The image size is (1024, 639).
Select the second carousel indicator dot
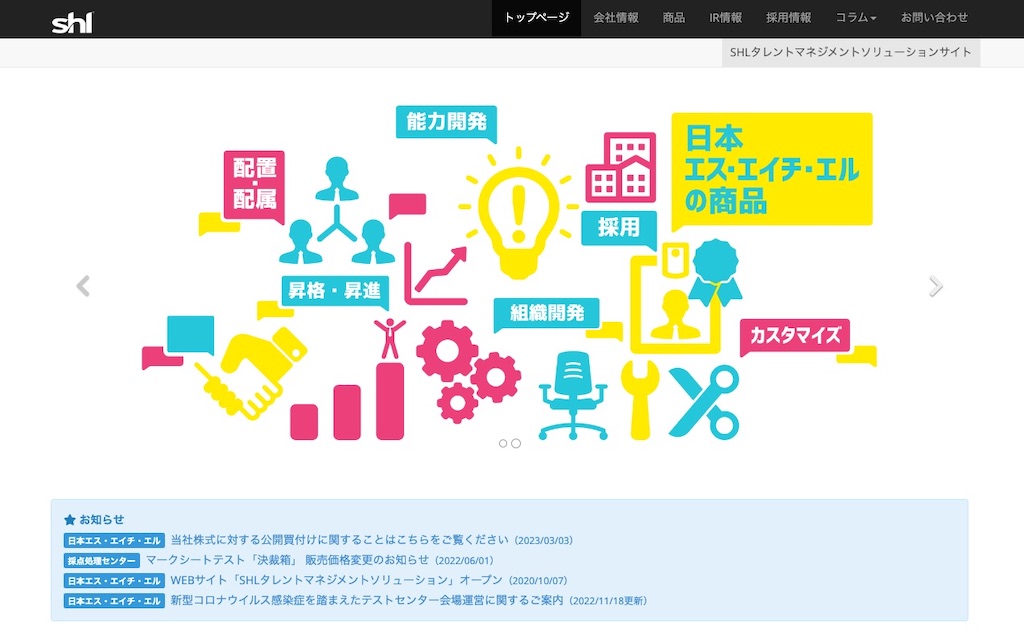click(516, 442)
